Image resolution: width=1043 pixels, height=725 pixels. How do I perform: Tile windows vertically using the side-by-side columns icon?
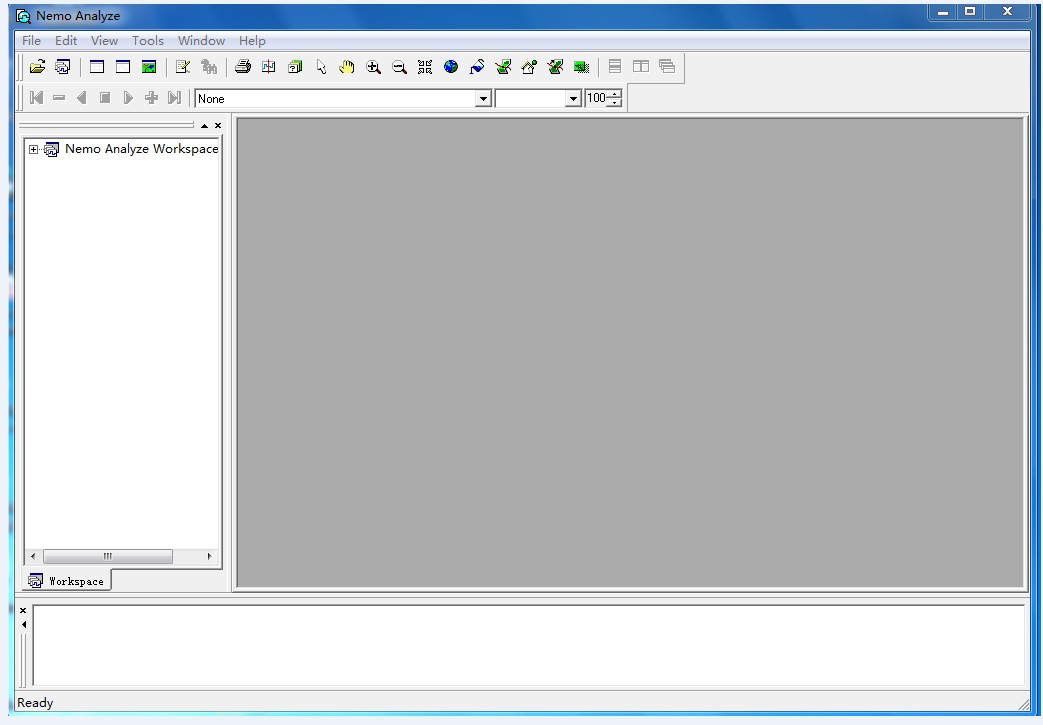tap(641, 67)
